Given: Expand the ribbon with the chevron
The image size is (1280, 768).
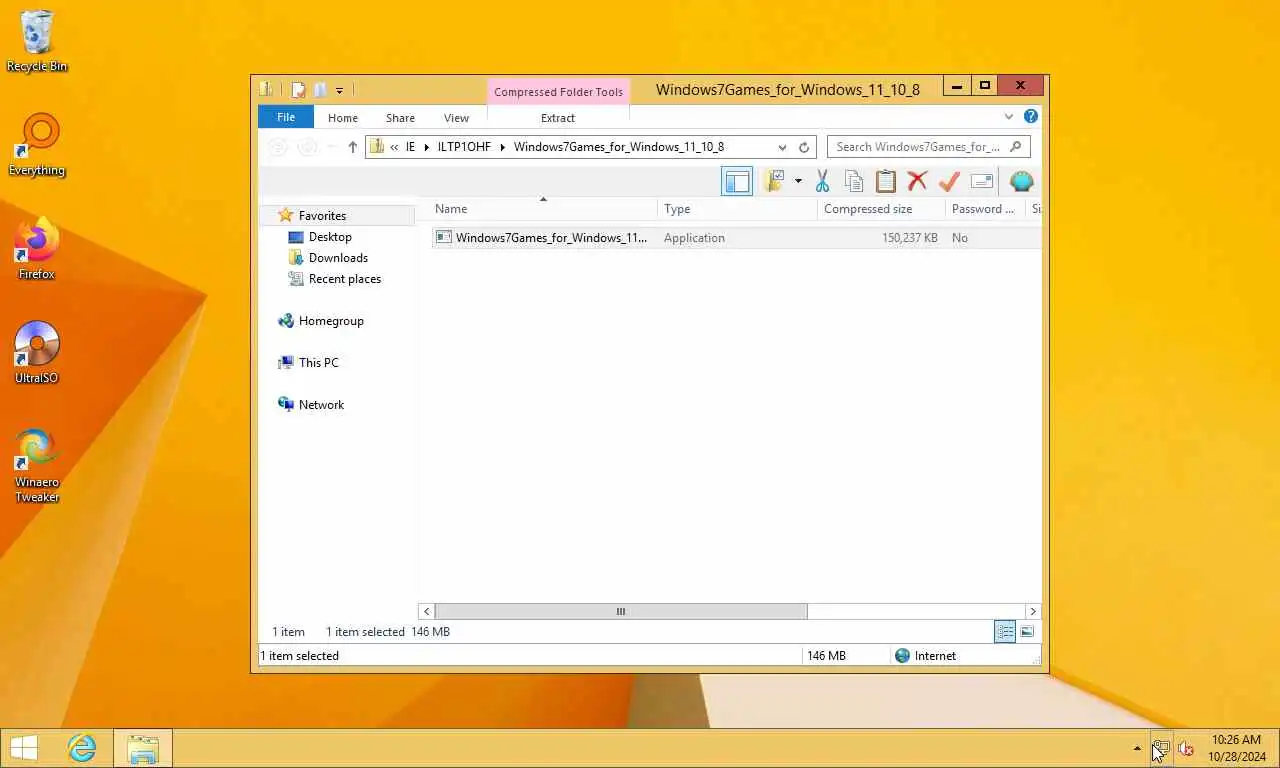Looking at the screenshot, I should 1009,117.
